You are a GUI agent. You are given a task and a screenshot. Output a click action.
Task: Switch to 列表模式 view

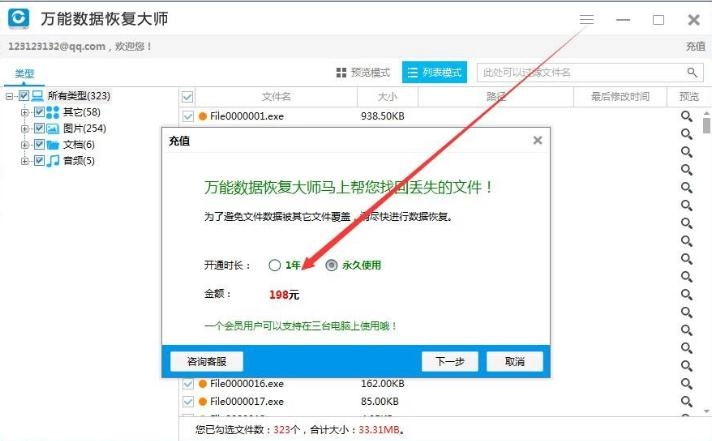[435, 73]
